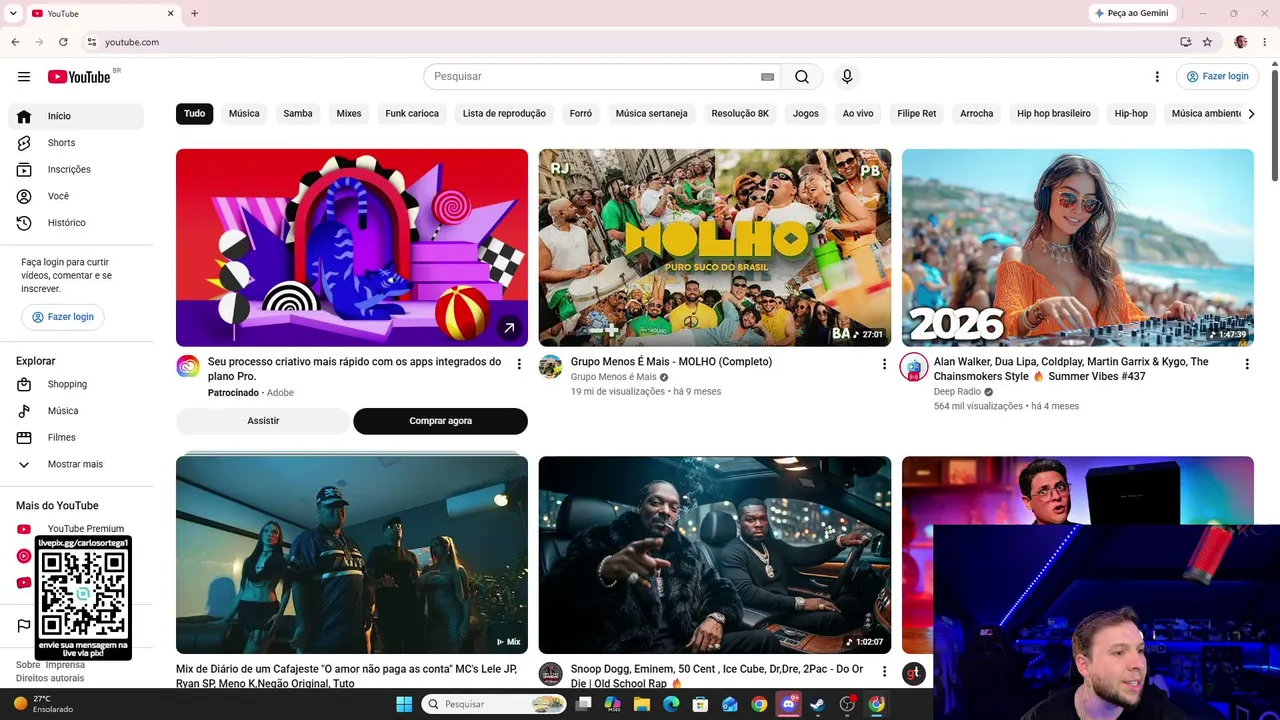Open the YouTube guide hamburger menu

(24, 77)
